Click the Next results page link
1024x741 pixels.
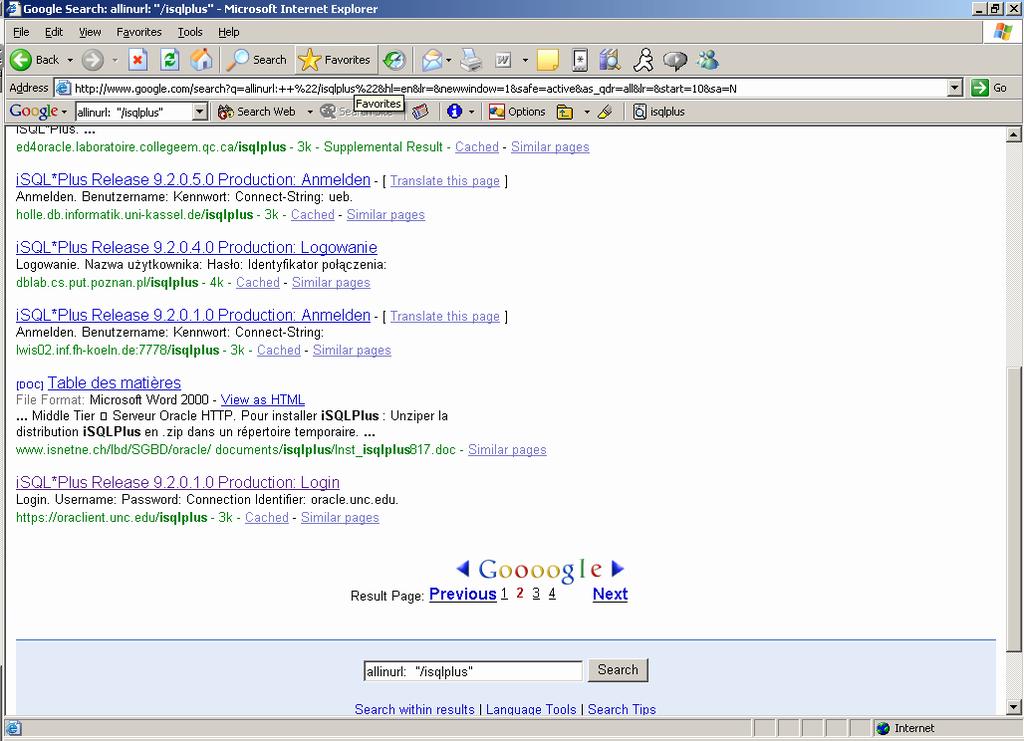(610, 594)
